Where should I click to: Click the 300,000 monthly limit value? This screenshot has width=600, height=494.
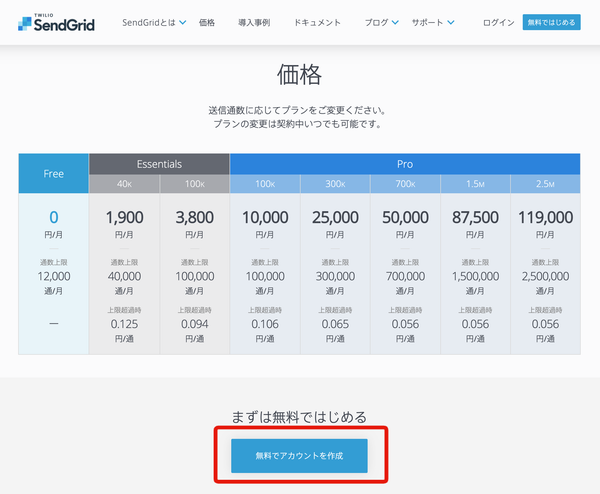pyautogui.click(x=335, y=276)
